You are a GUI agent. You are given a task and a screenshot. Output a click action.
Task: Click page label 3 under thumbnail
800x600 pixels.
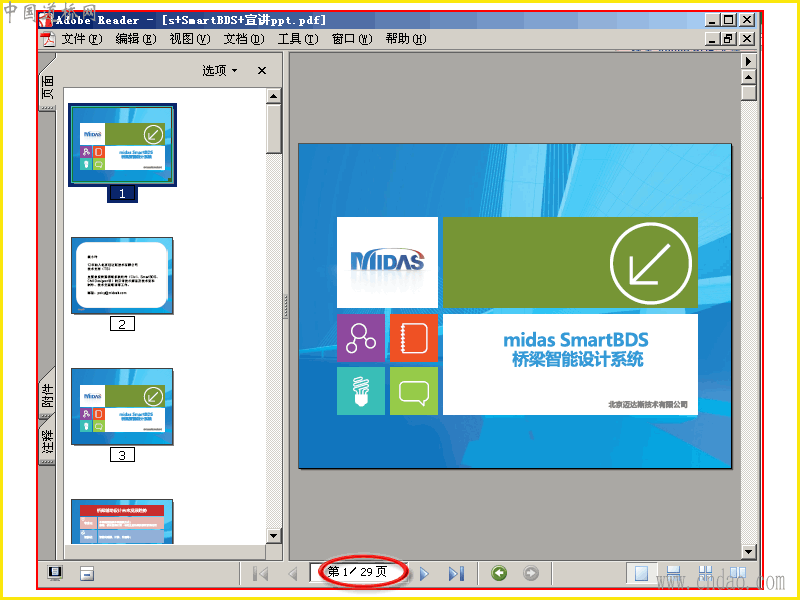click(122, 455)
